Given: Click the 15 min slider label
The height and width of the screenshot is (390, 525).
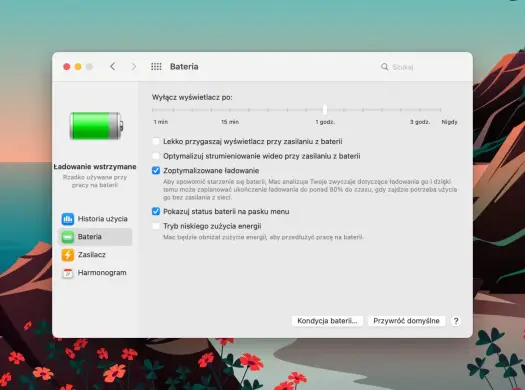Looking at the screenshot, I should 230,122.
